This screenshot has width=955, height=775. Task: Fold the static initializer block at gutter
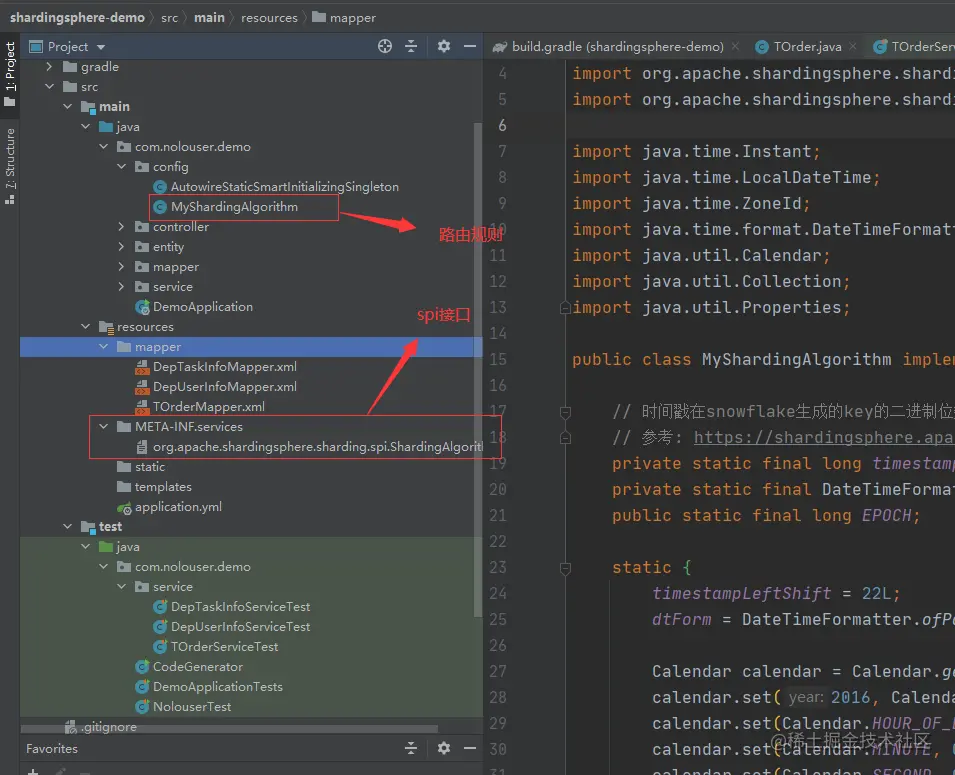pyautogui.click(x=566, y=568)
